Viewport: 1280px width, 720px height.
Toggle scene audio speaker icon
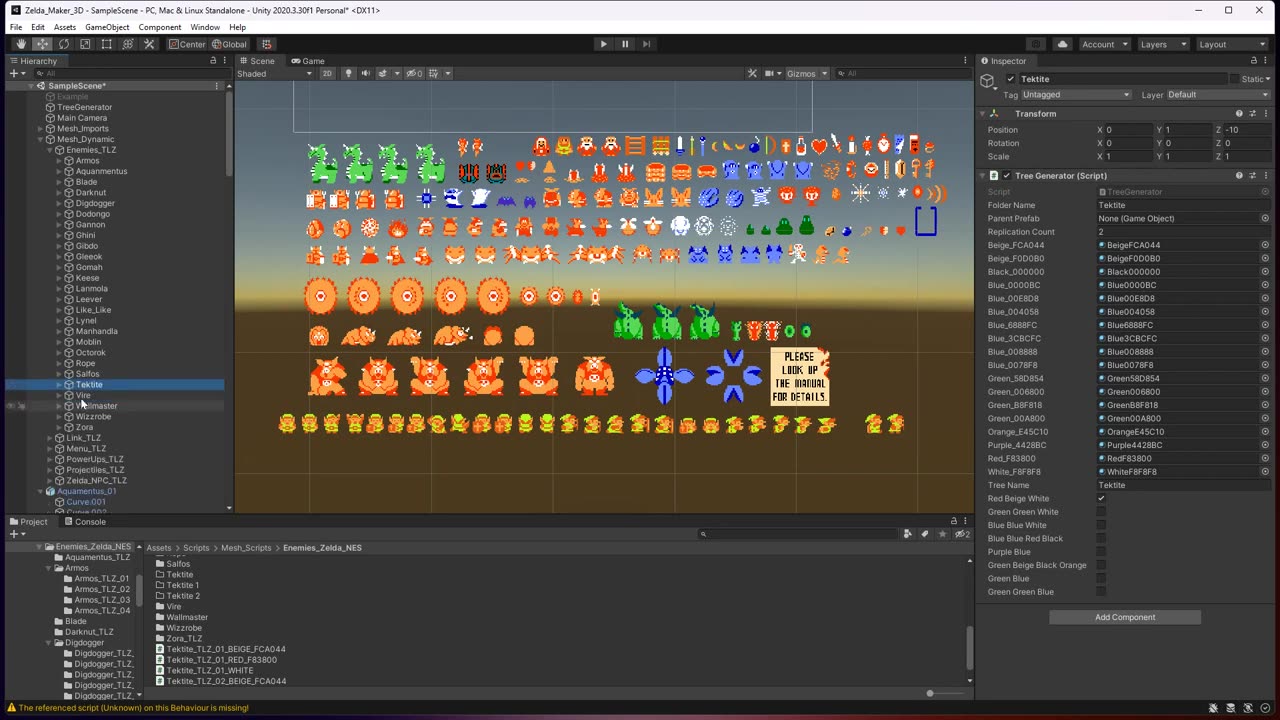click(365, 73)
